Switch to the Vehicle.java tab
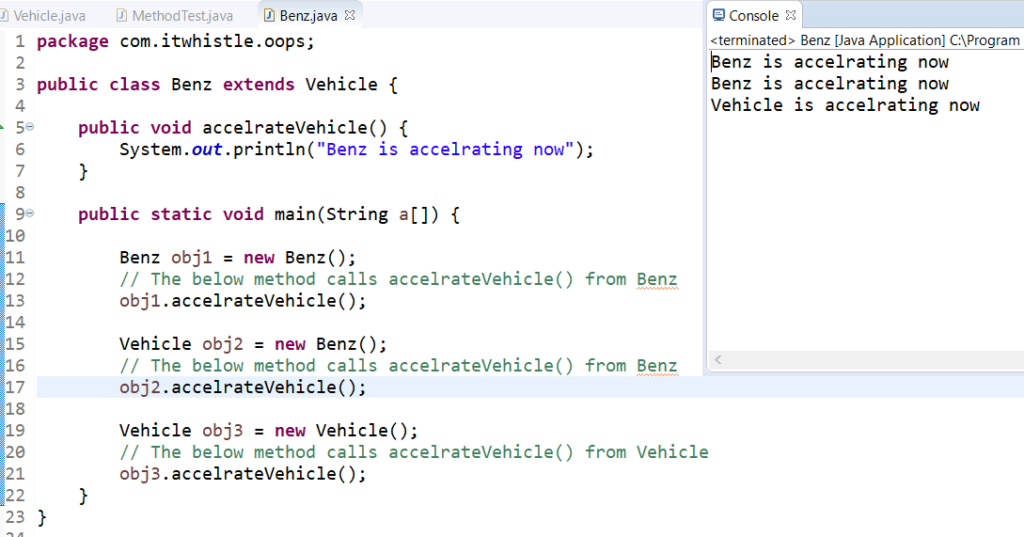Image resolution: width=1024 pixels, height=537 pixels. [50, 16]
